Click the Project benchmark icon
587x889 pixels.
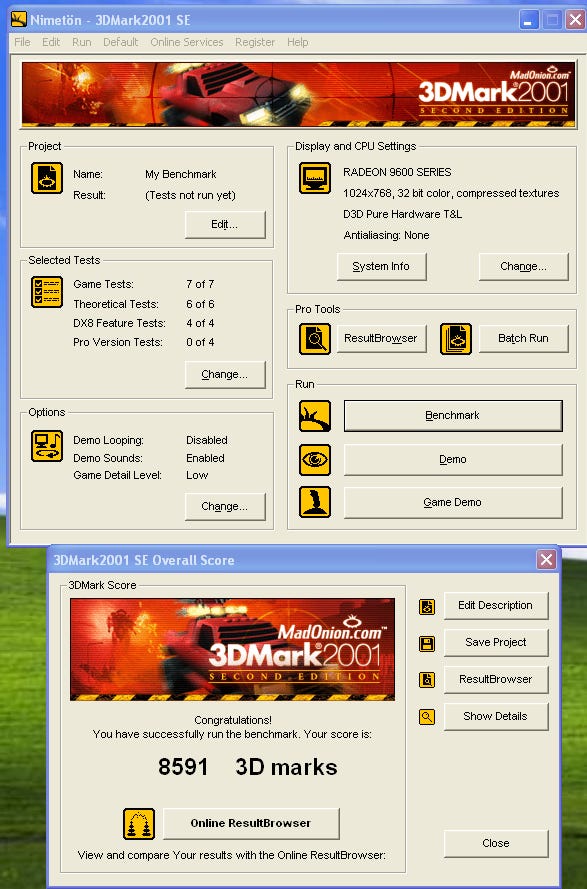pyautogui.click(x=47, y=178)
